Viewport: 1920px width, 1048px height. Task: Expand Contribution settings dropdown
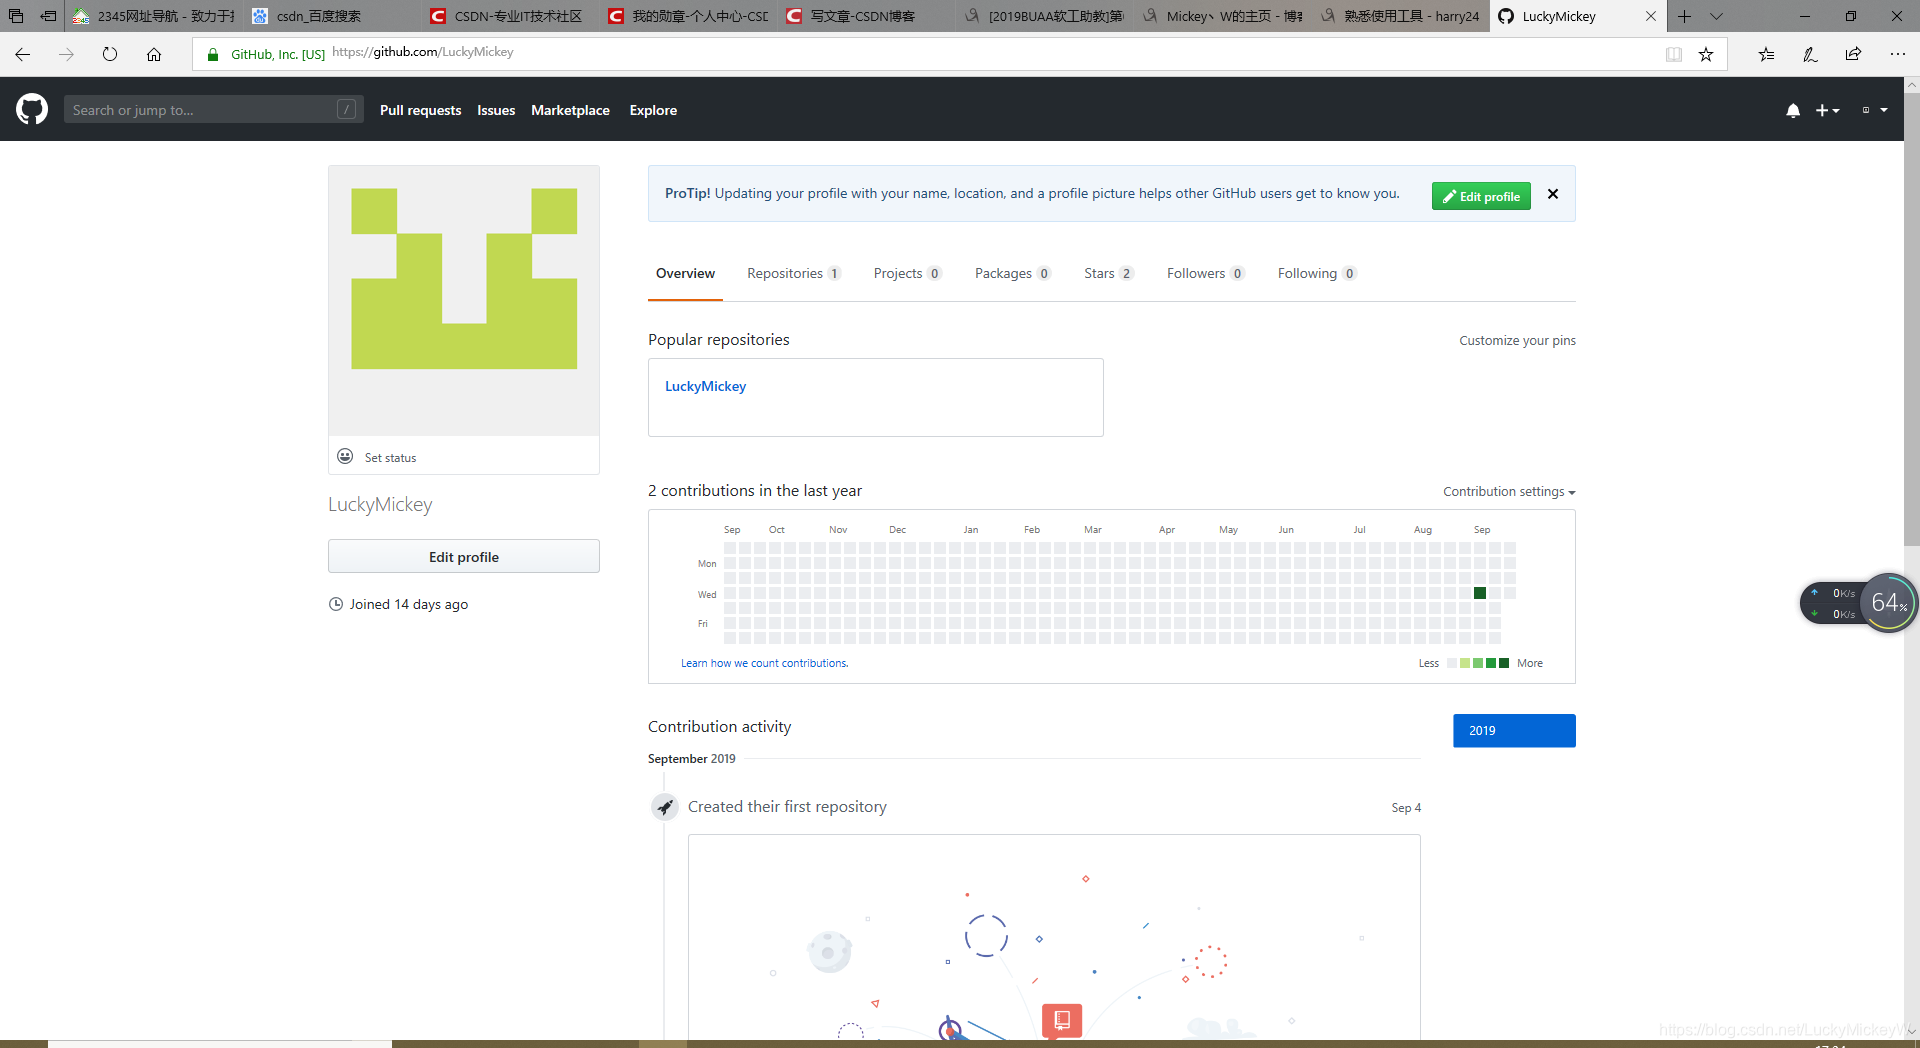(1509, 491)
